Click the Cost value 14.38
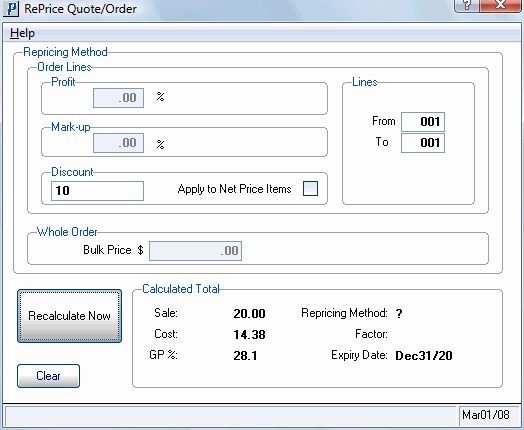The height and width of the screenshot is (430, 524). (249, 334)
